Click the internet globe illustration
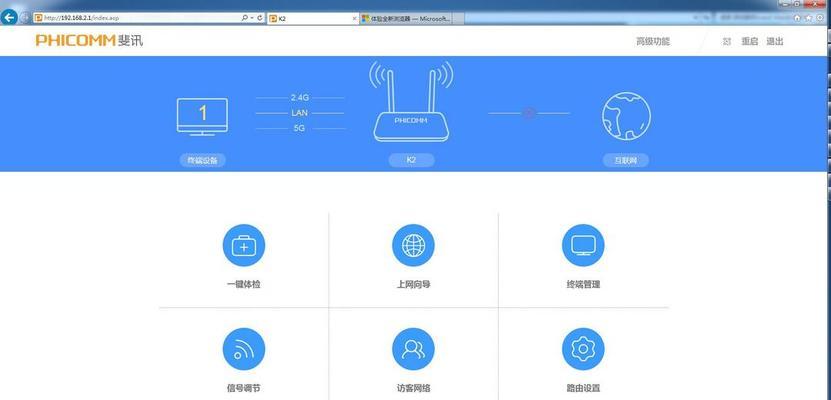The width and height of the screenshot is (831, 400). point(626,116)
